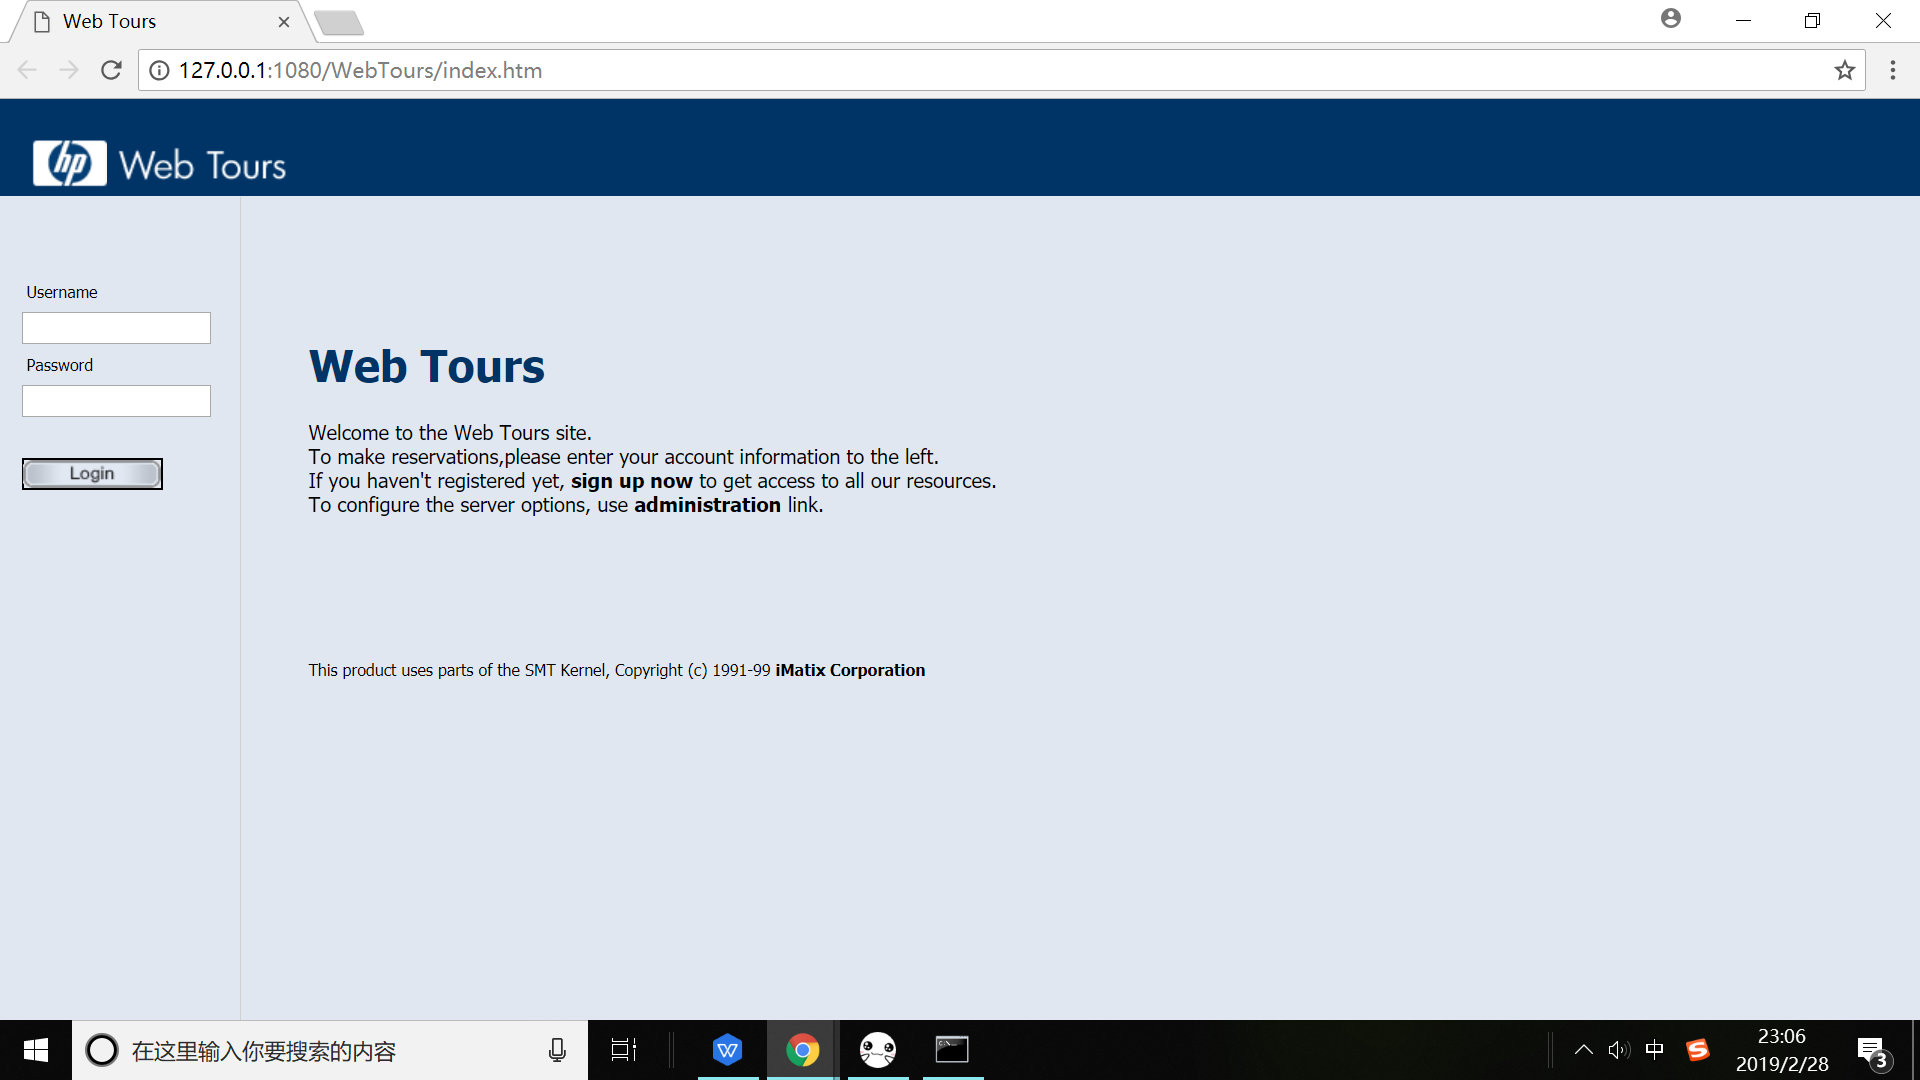Image resolution: width=1920 pixels, height=1080 pixels.
Task: Open the second browser tab
Action: click(x=340, y=18)
